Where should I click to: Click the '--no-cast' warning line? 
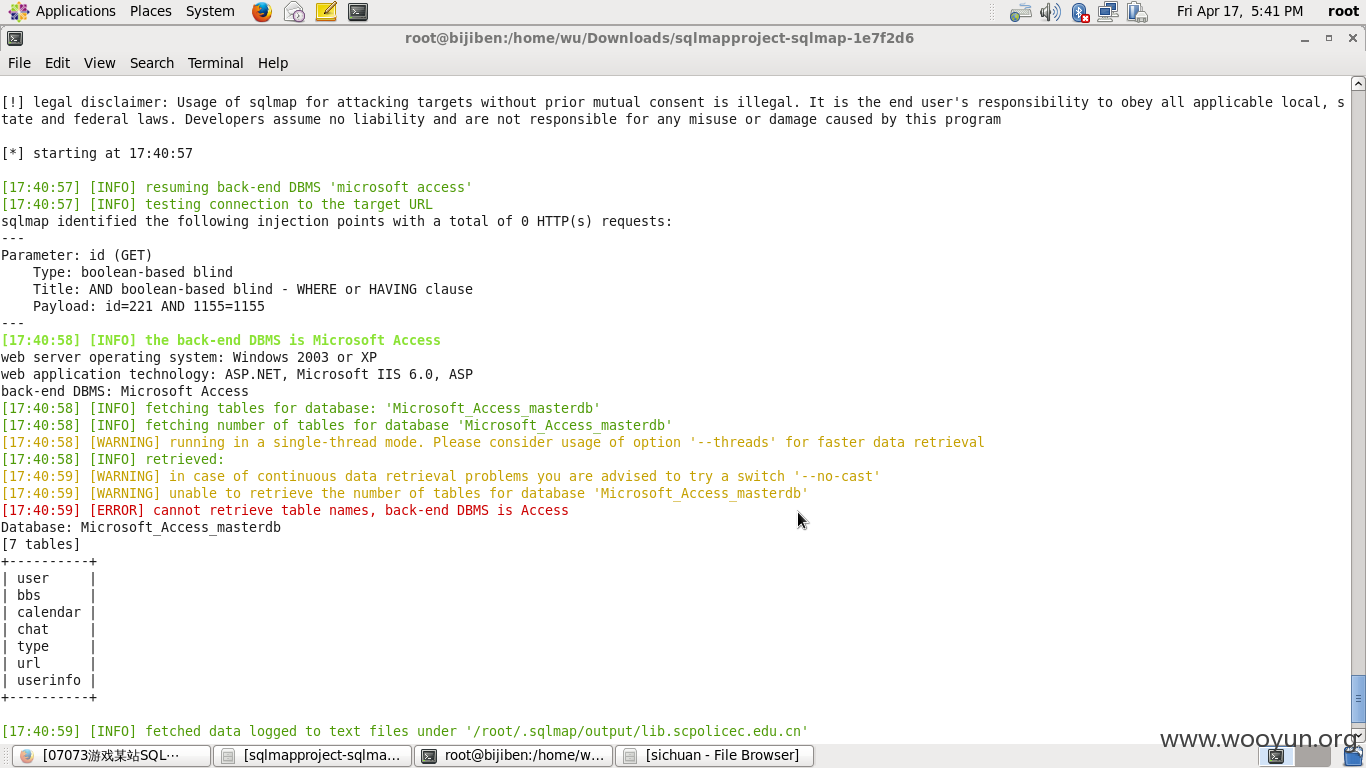pos(441,476)
